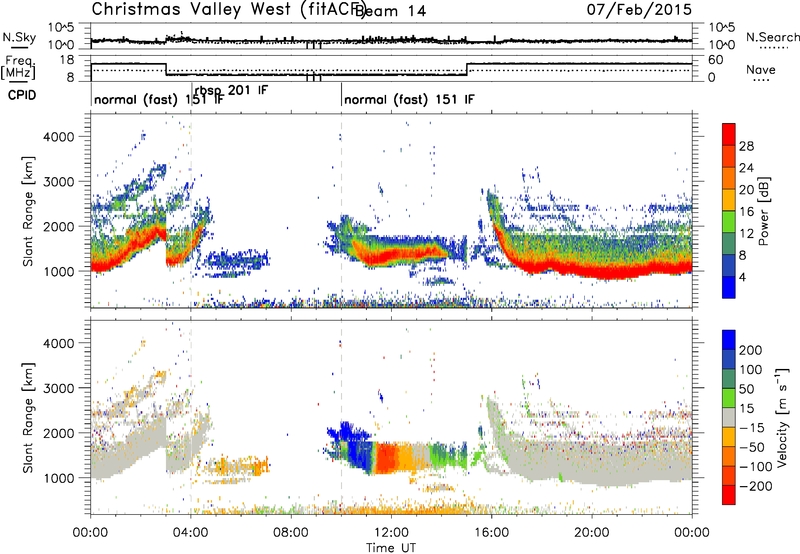Click the 'Power [dB]' colorbar title
This screenshot has width=800, height=554.
point(763,211)
